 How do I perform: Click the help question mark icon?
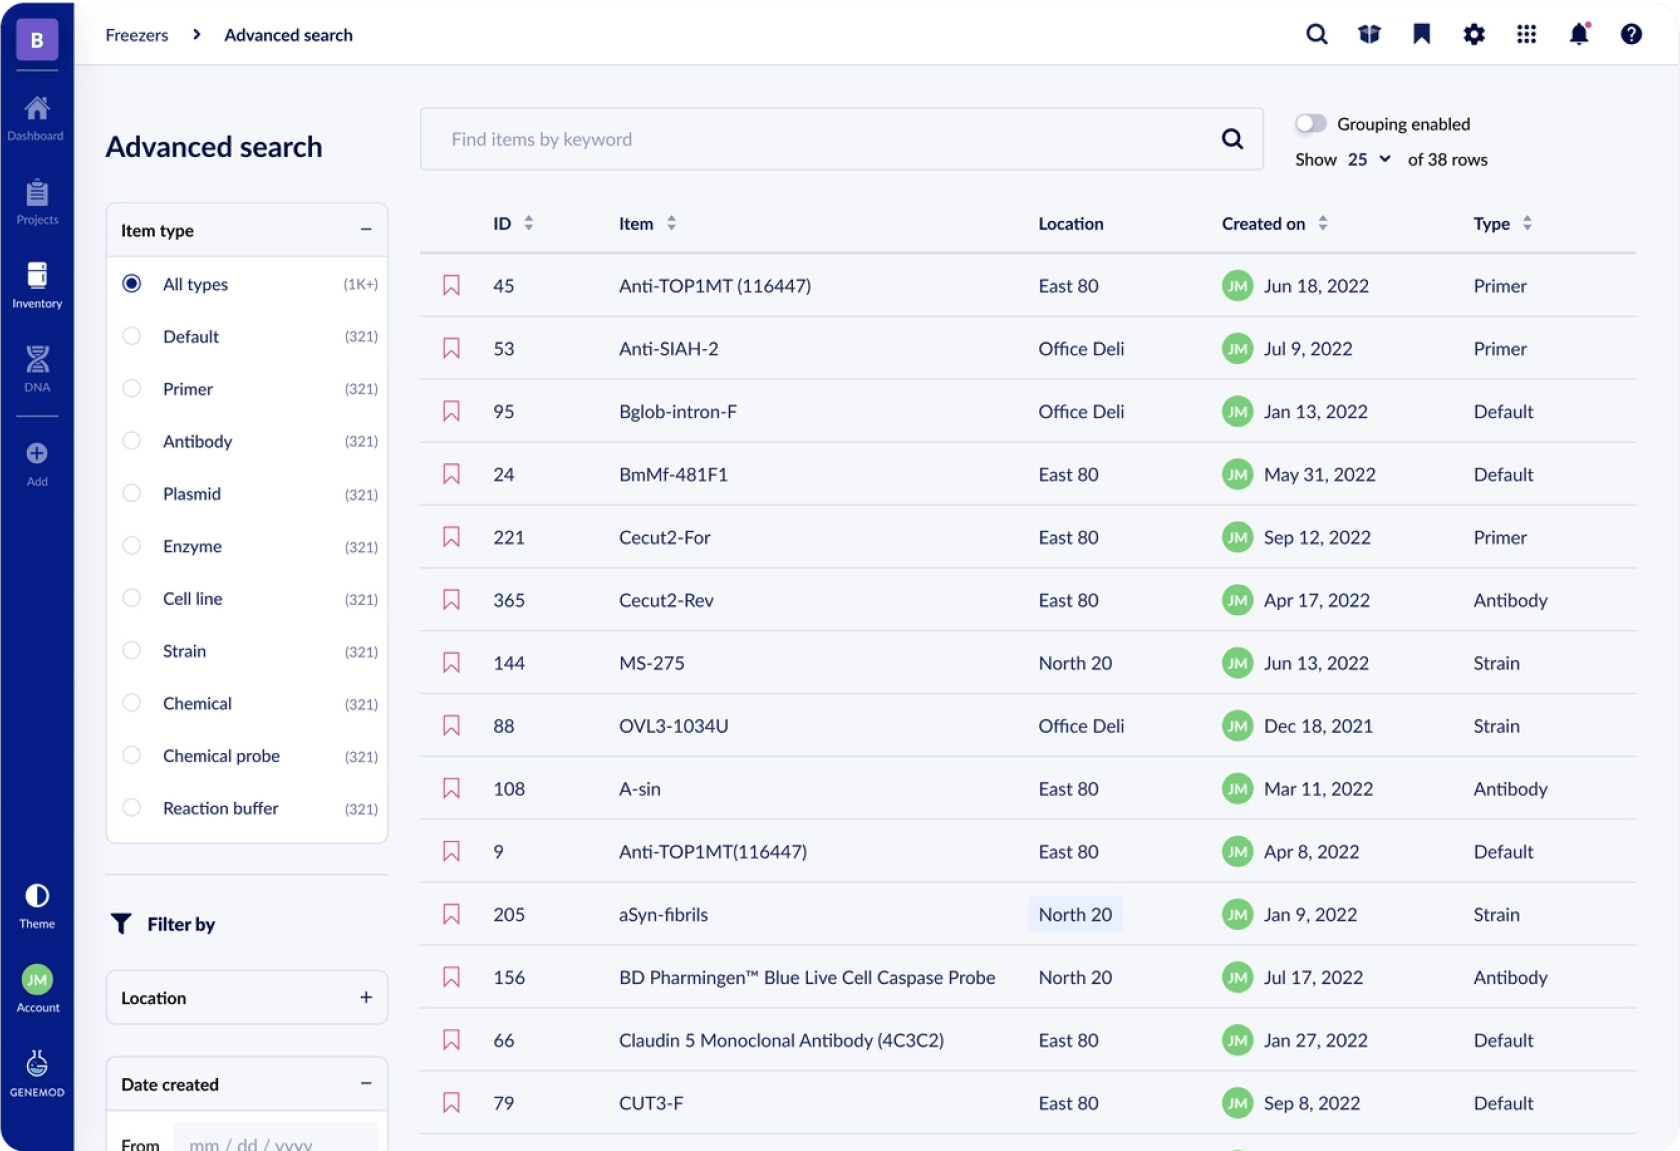(1631, 35)
